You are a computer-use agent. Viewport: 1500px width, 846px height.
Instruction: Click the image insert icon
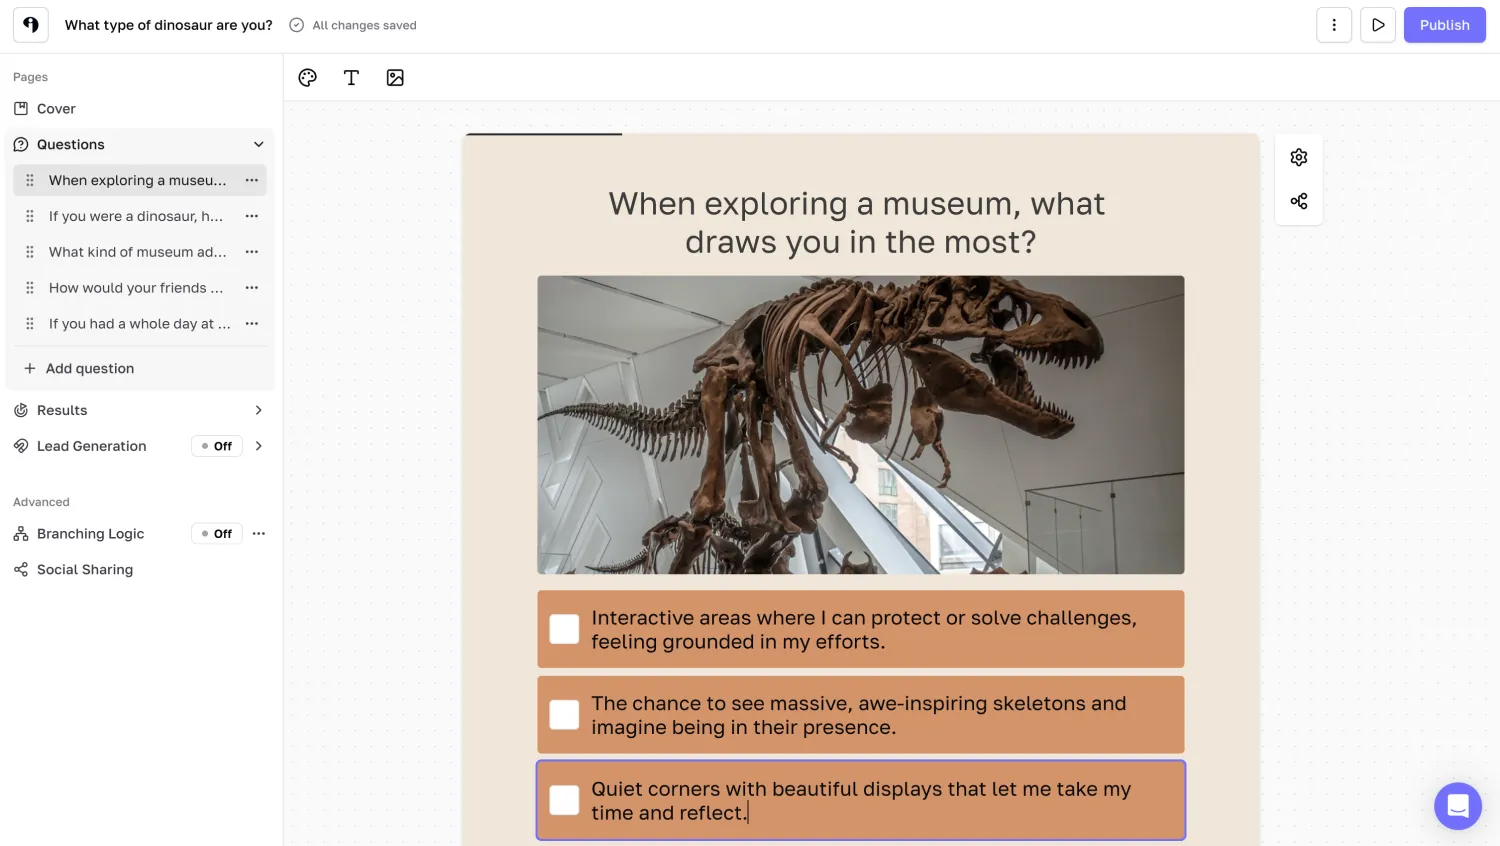click(395, 78)
